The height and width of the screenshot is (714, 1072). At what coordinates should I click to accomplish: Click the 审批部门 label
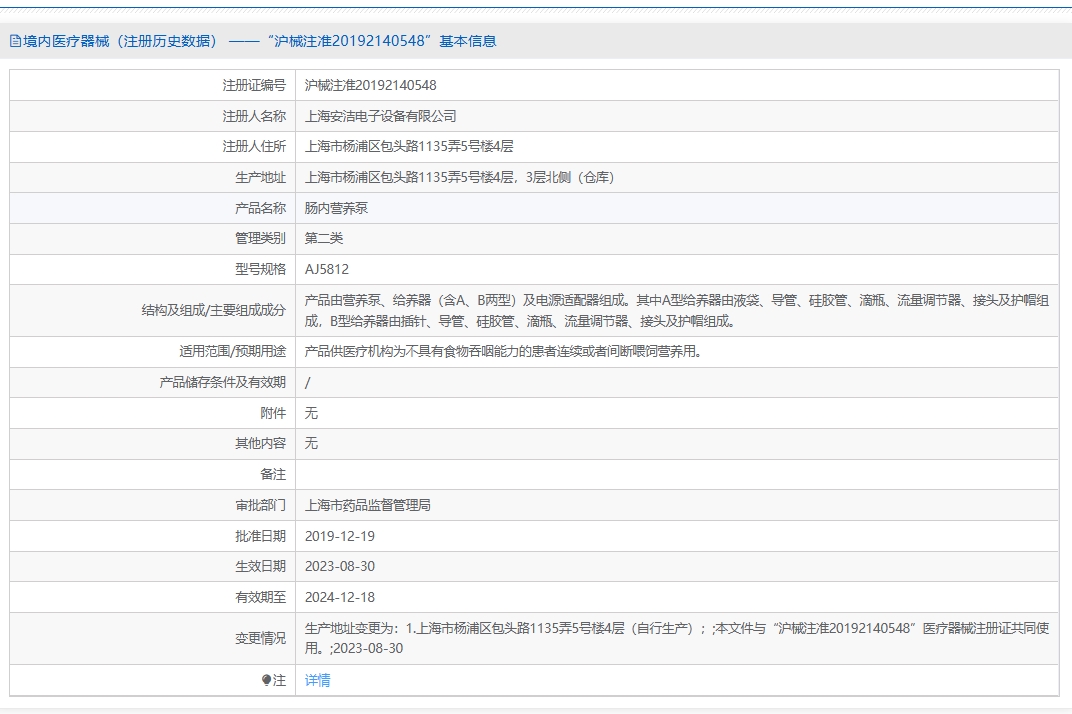pos(260,505)
